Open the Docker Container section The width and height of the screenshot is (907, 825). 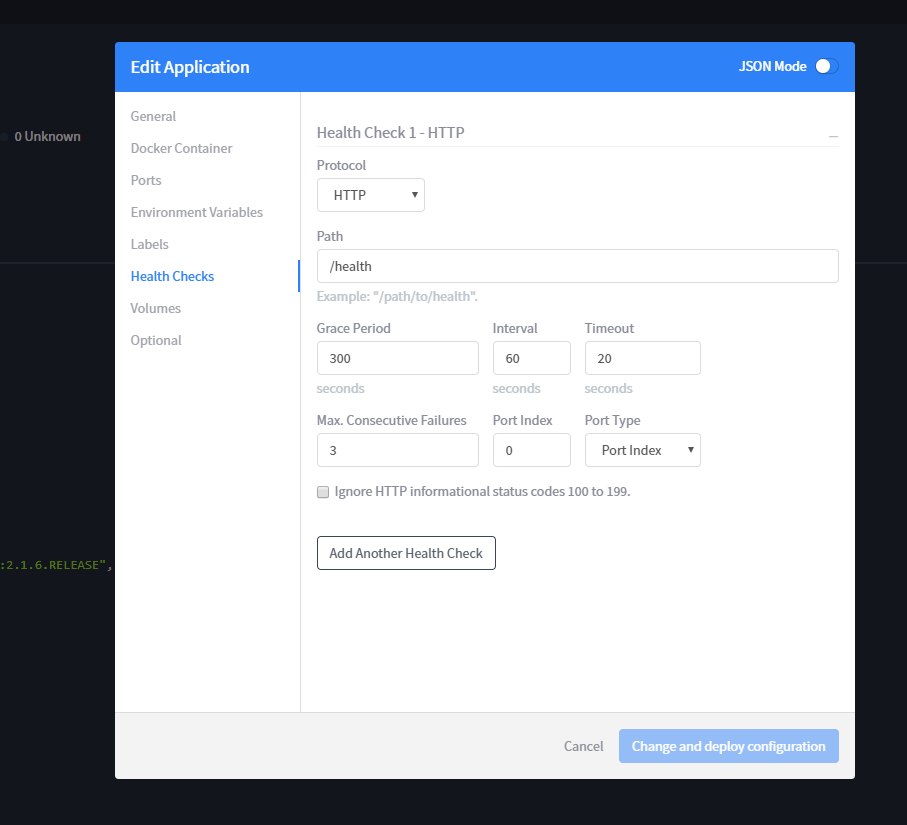point(181,148)
